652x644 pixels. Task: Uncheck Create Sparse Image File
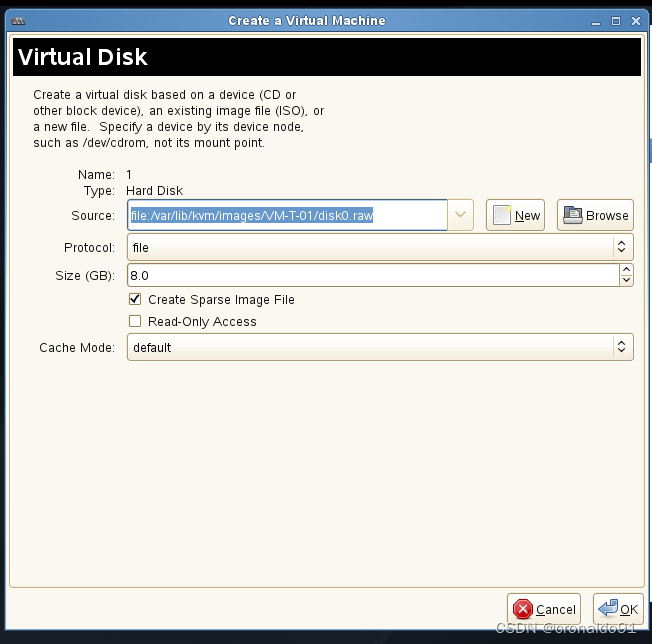135,299
